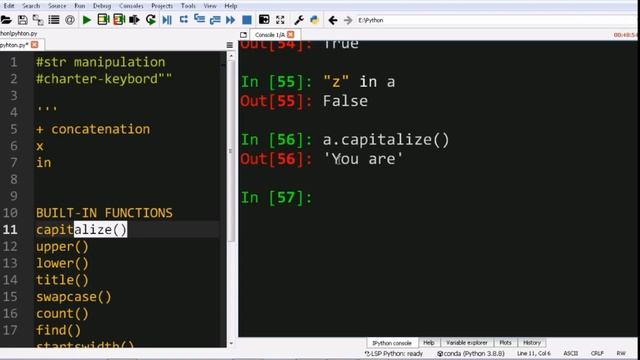
Task: Click the @ symbol finder icon
Action: (70, 20)
